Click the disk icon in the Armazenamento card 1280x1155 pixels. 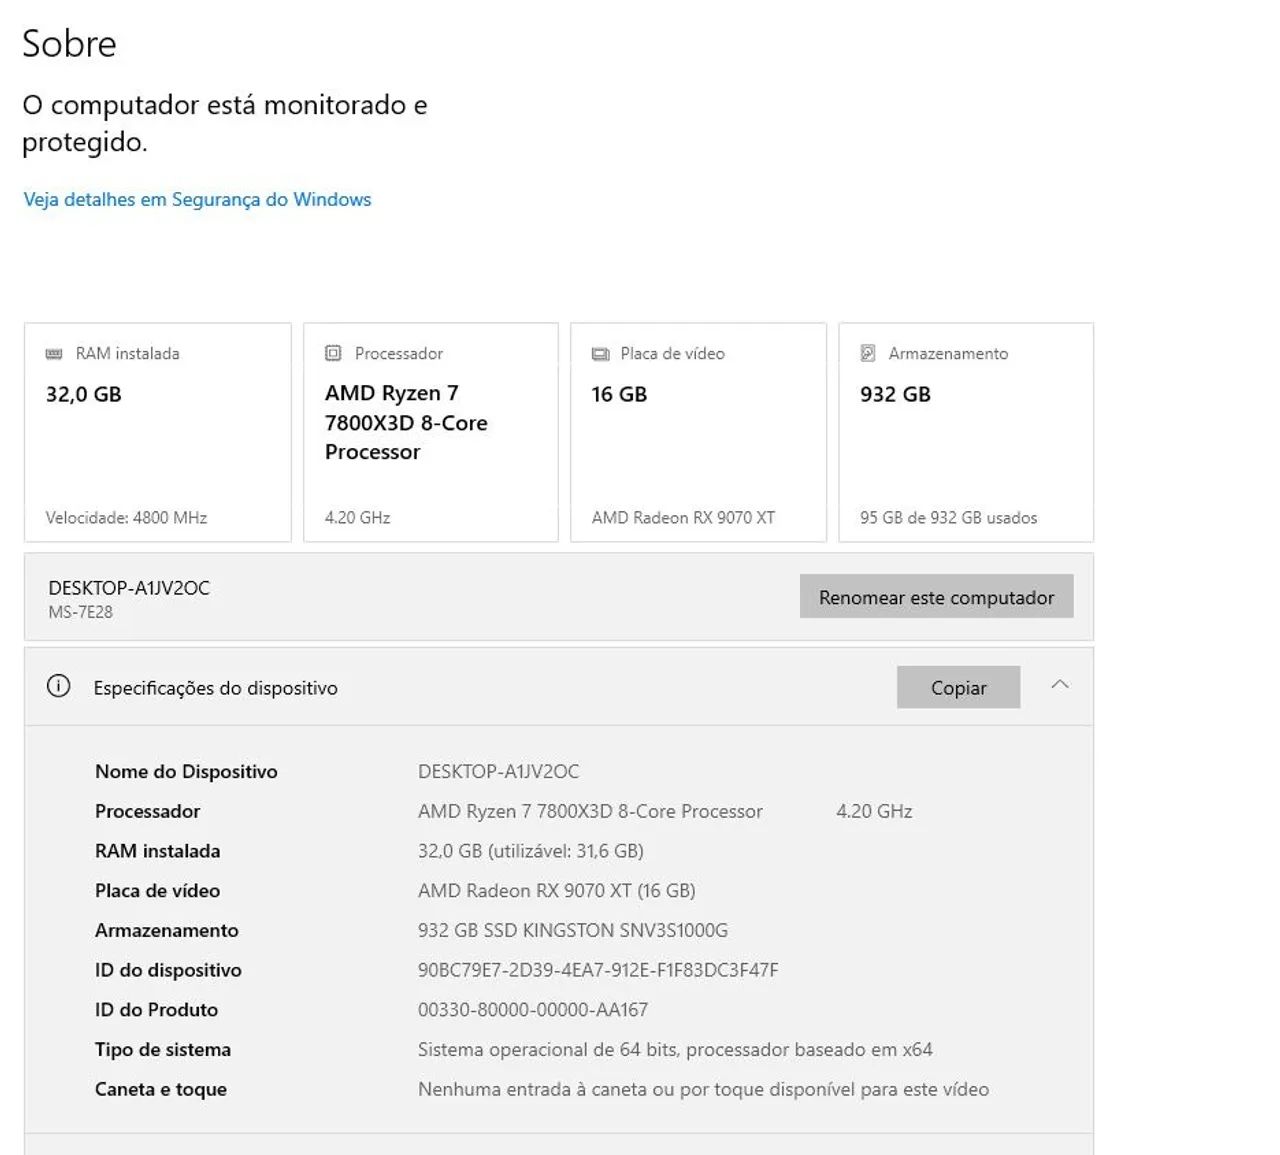point(868,353)
